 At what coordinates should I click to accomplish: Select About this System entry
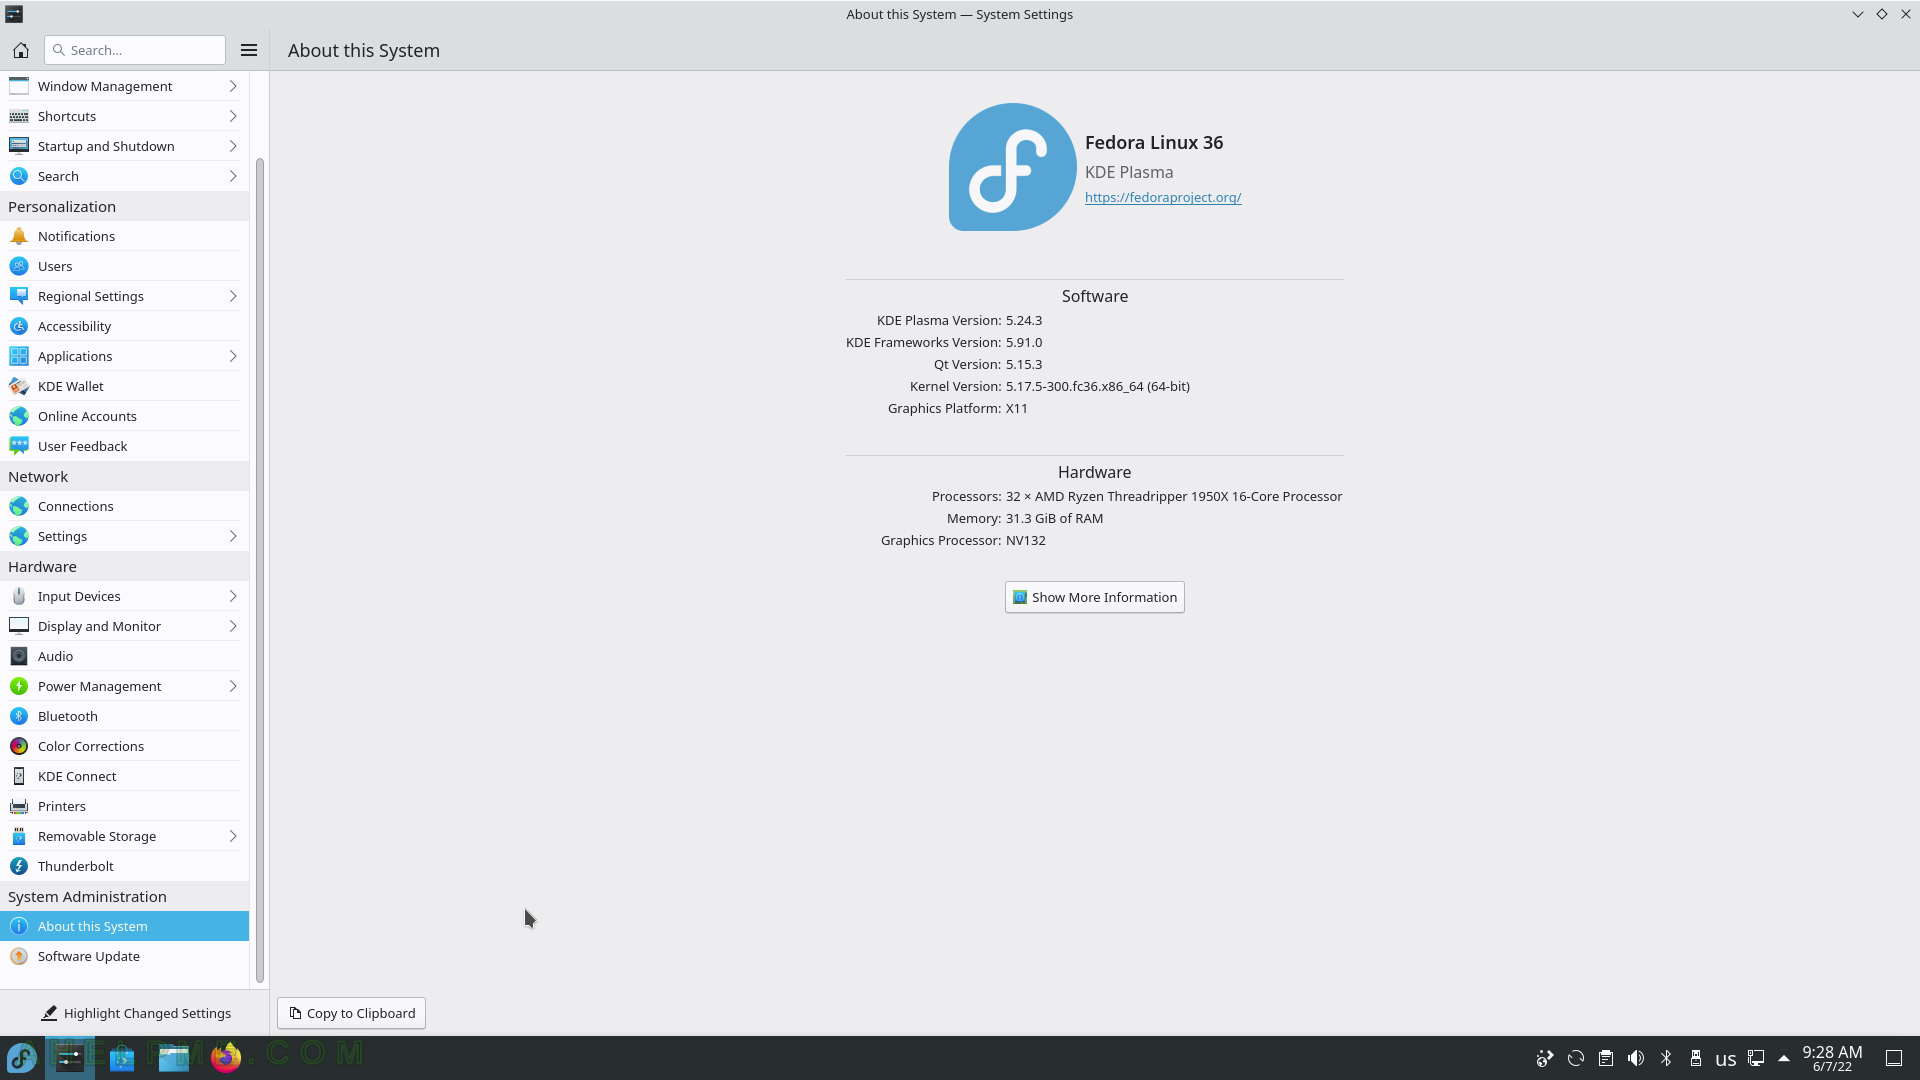tap(124, 926)
